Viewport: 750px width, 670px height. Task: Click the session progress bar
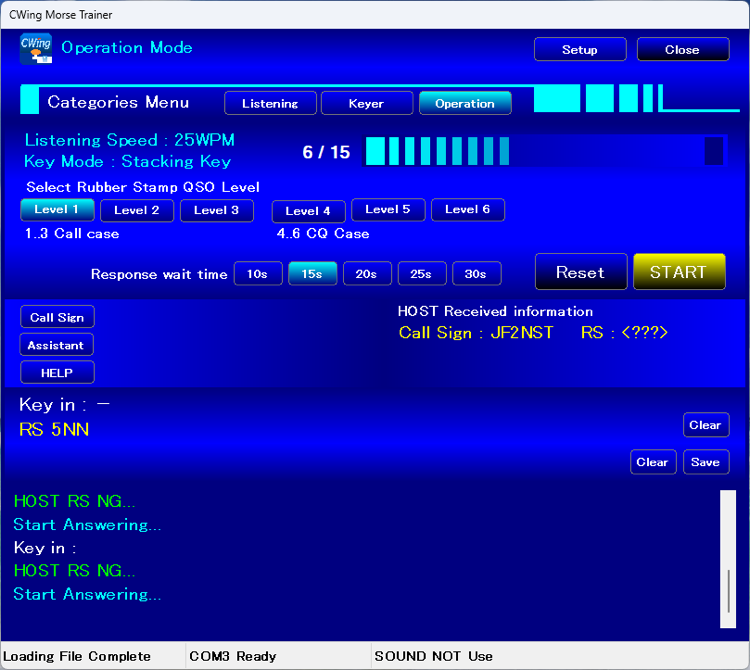pyautogui.click(x=544, y=151)
